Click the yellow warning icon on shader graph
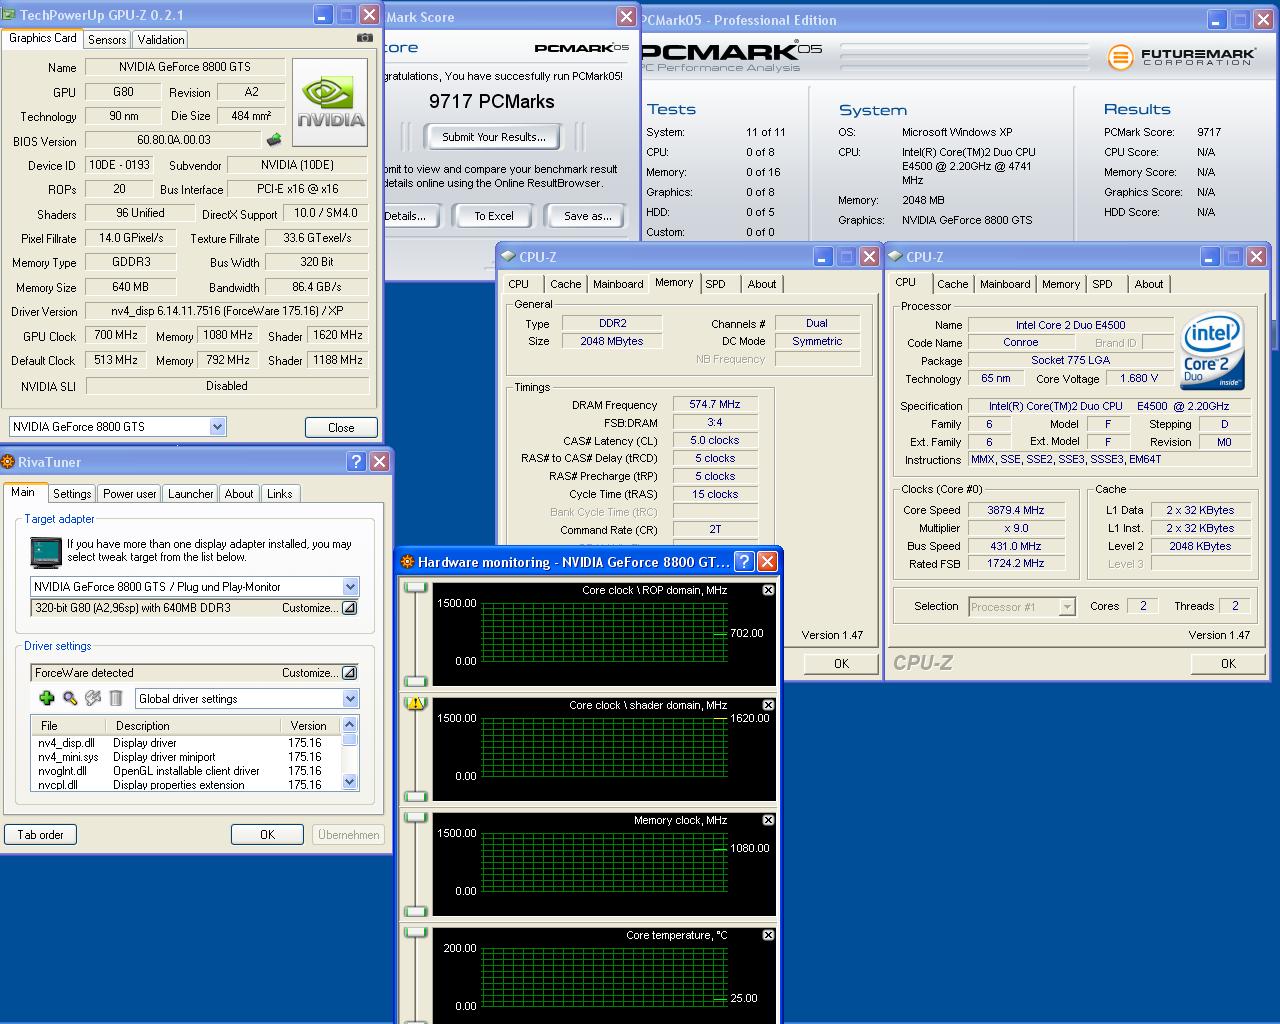Viewport: 1280px width, 1024px height. (x=415, y=703)
